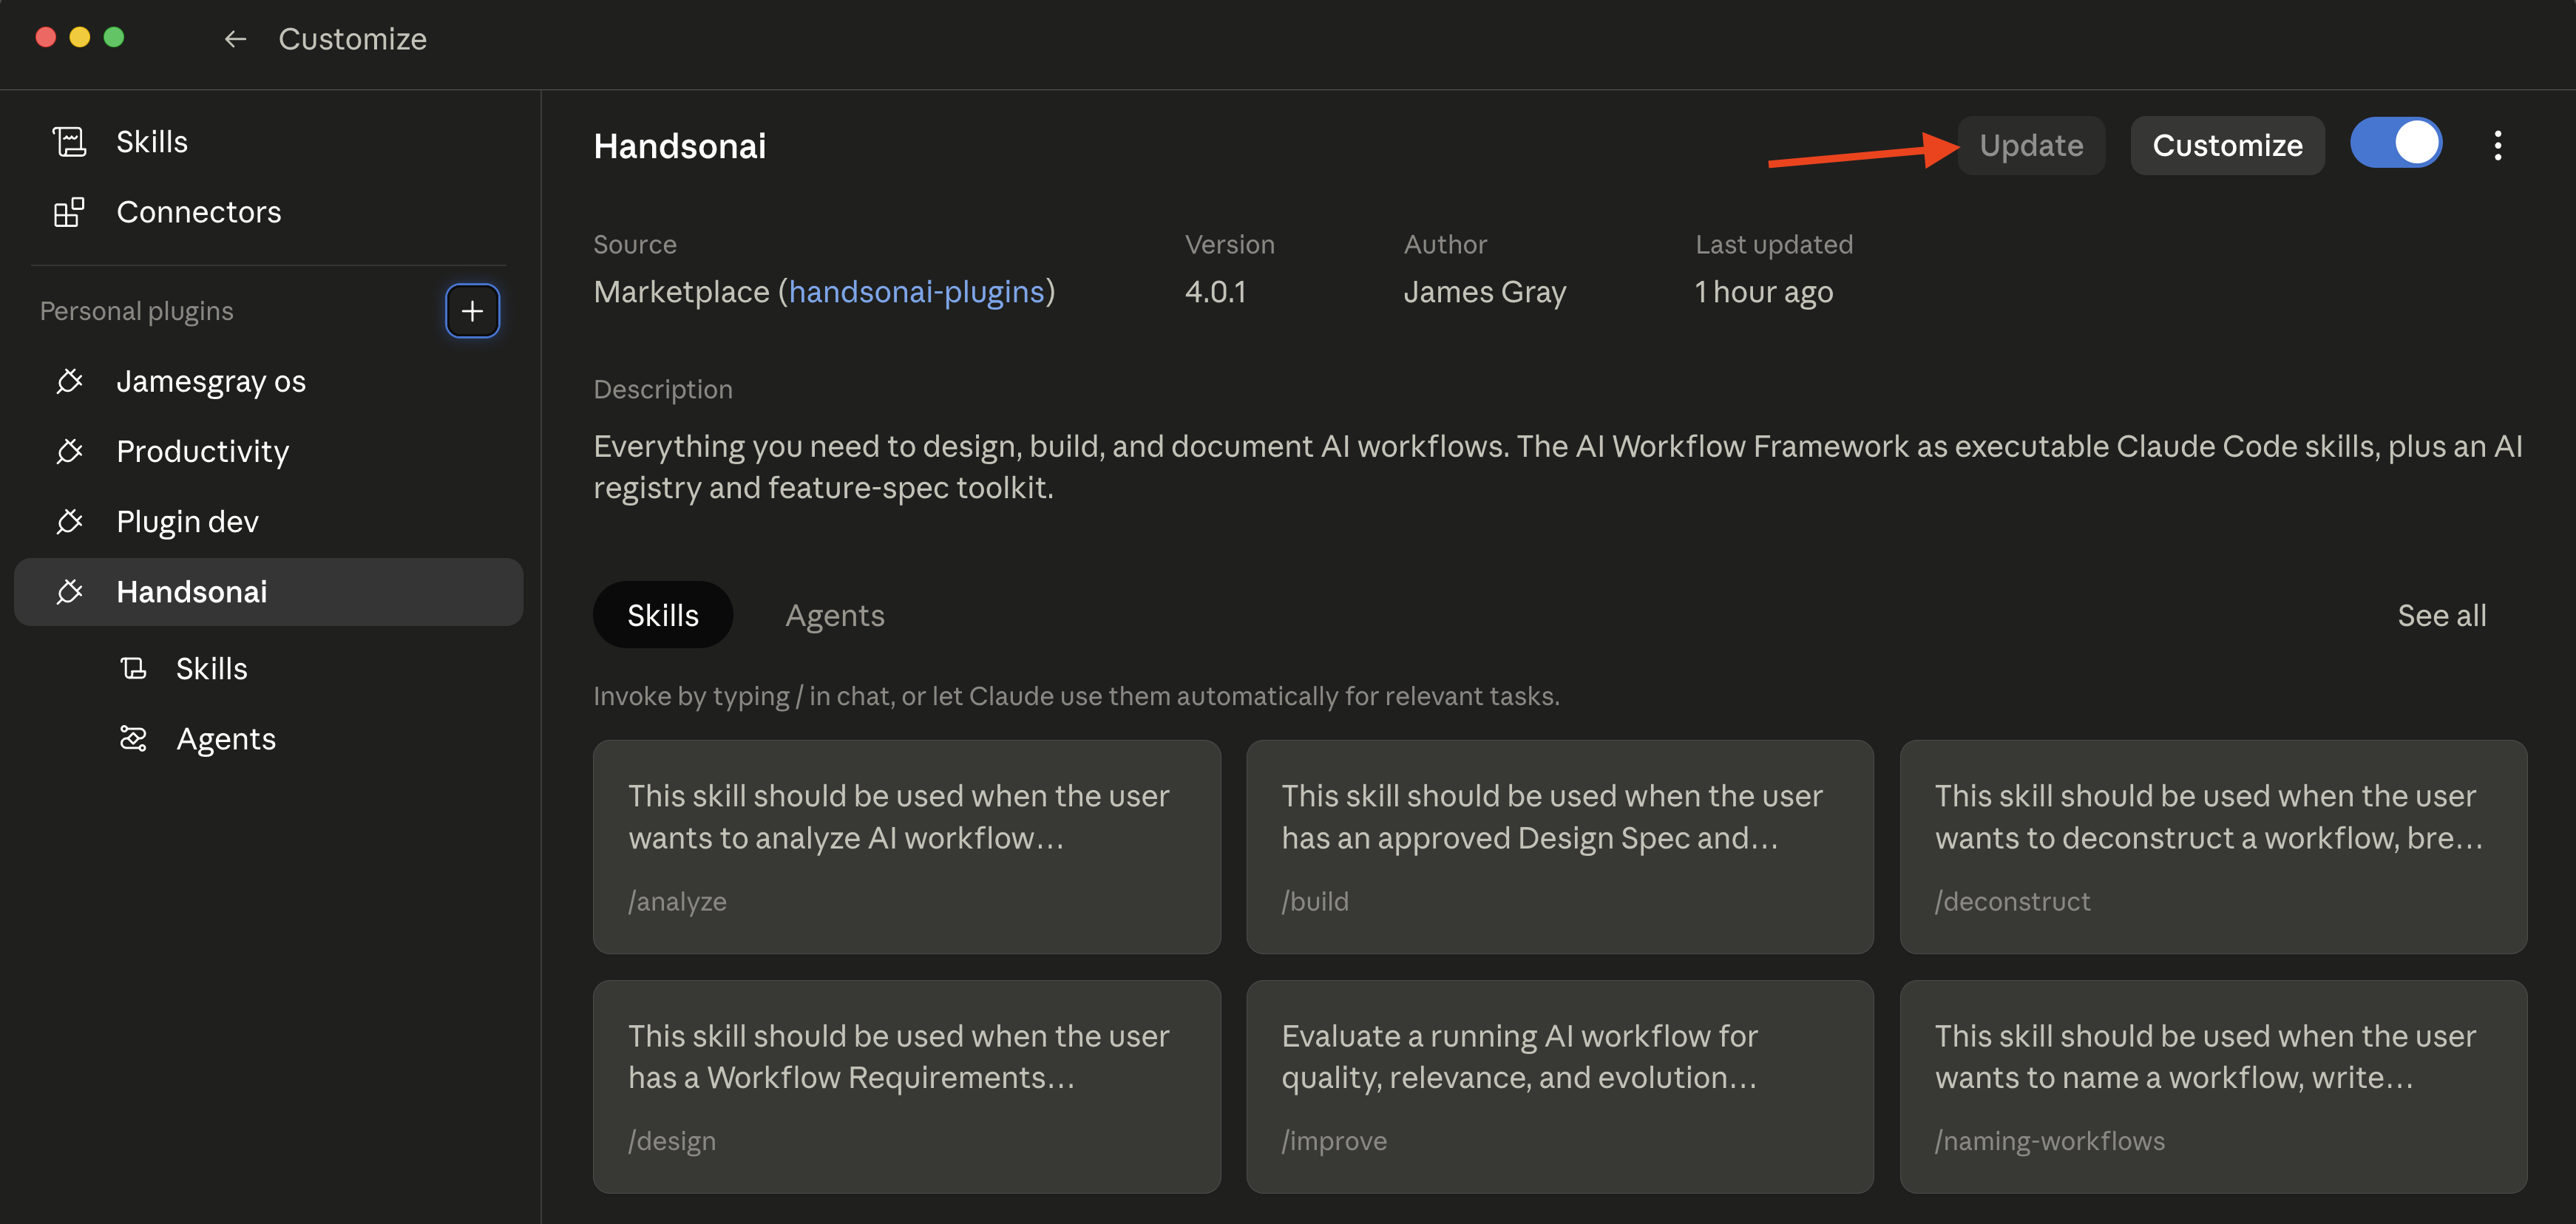Image resolution: width=2576 pixels, height=1224 pixels.
Task: Click the plug icon beside Jamesgray os
Action: 70,381
